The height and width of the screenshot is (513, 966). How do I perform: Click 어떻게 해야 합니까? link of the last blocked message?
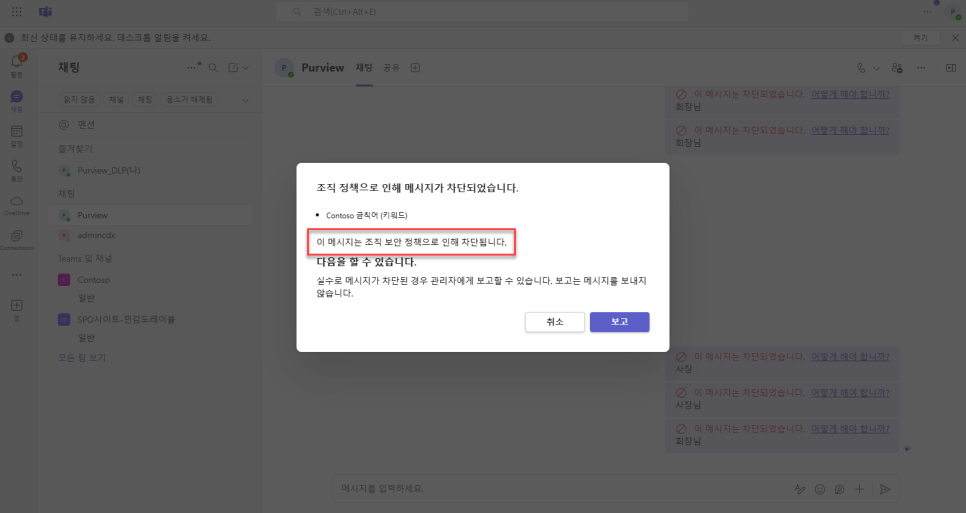[850, 429]
